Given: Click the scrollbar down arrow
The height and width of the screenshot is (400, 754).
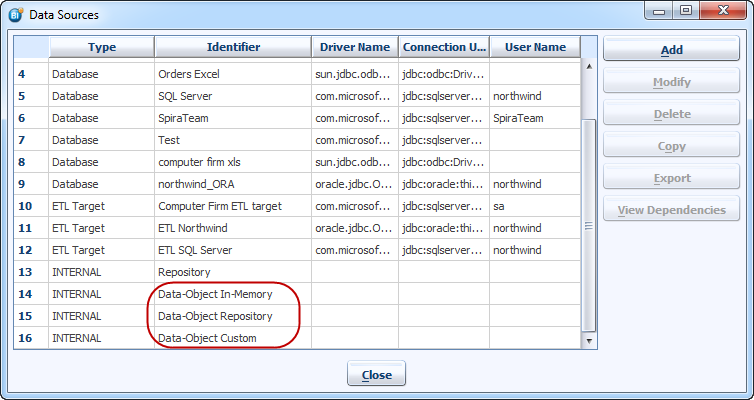Looking at the screenshot, I should (x=588, y=341).
